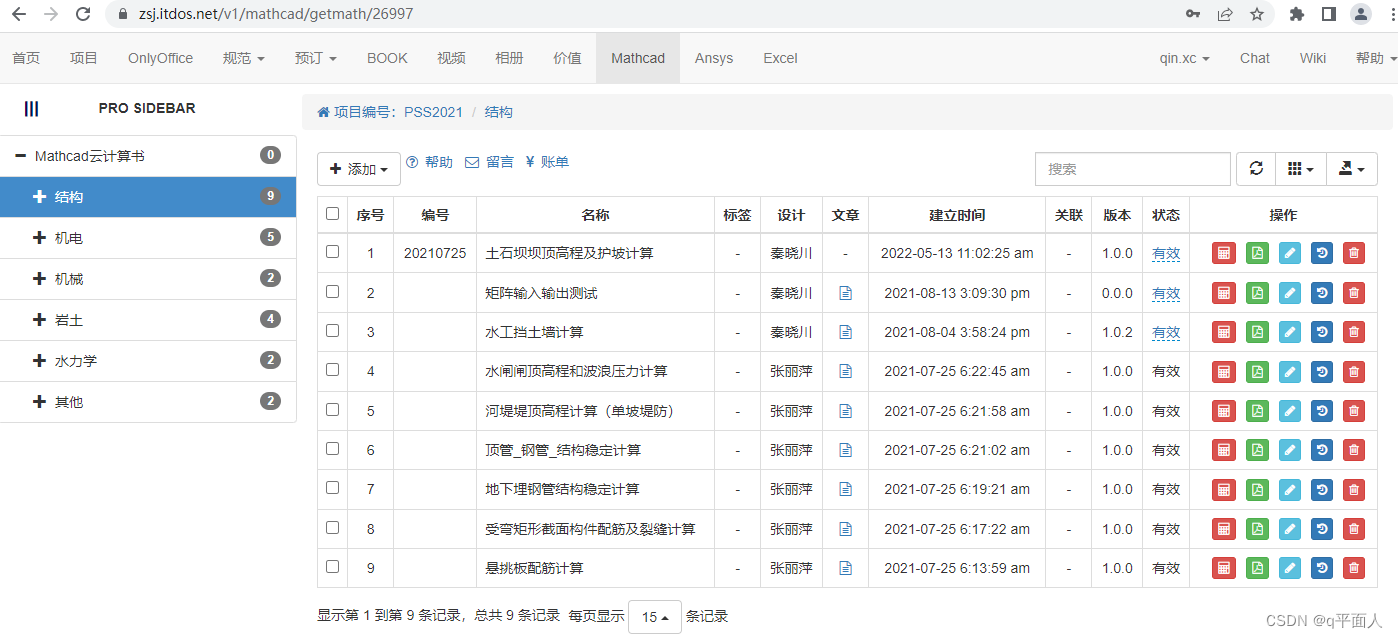Open the columns grid dropdown
The height and width of the screenshot is (638, 1398).
coord(1301,169)
